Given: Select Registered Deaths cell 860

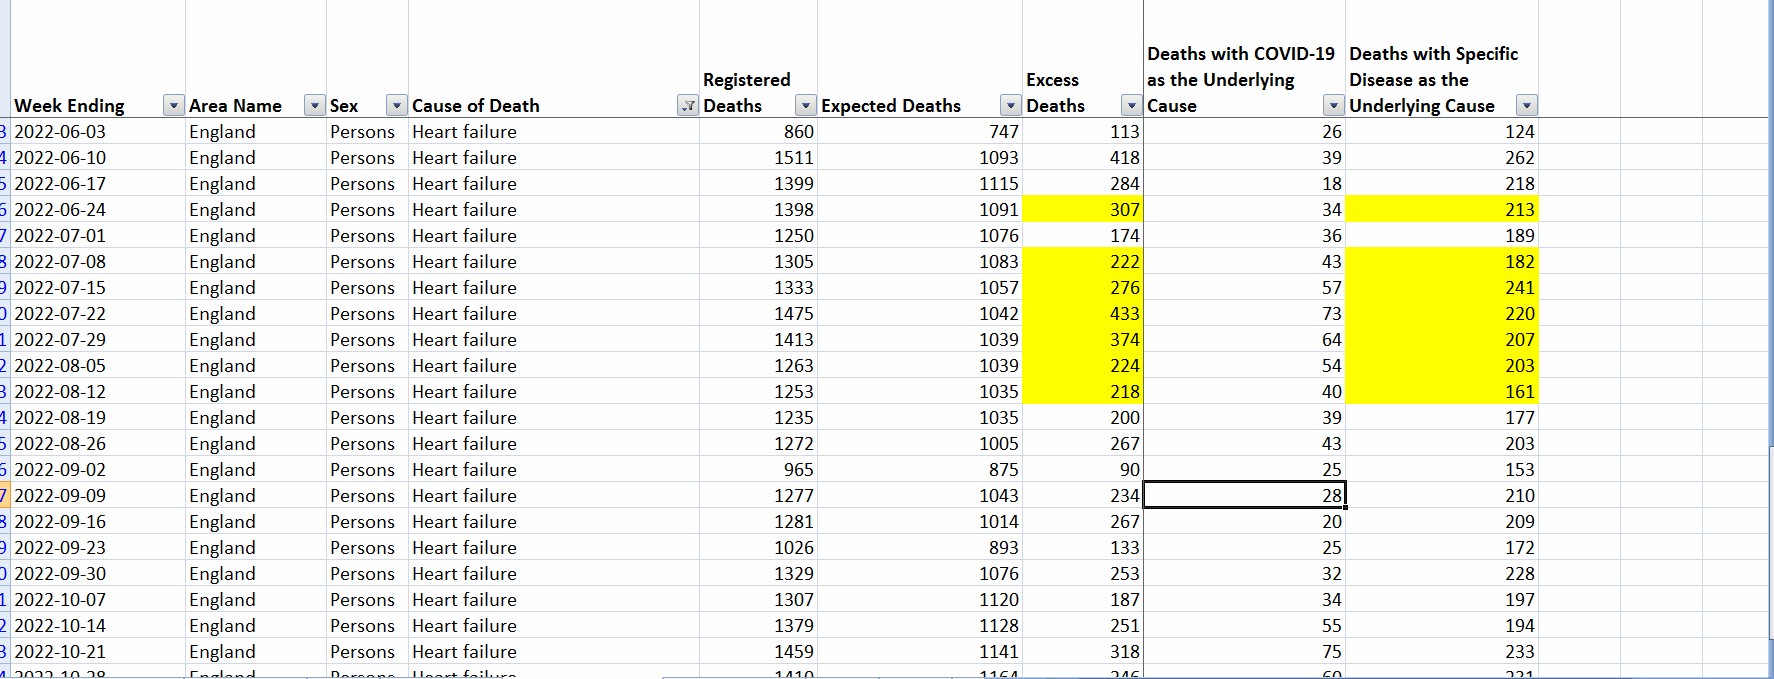Looking at the screenshot, I should tap(759, 131).
